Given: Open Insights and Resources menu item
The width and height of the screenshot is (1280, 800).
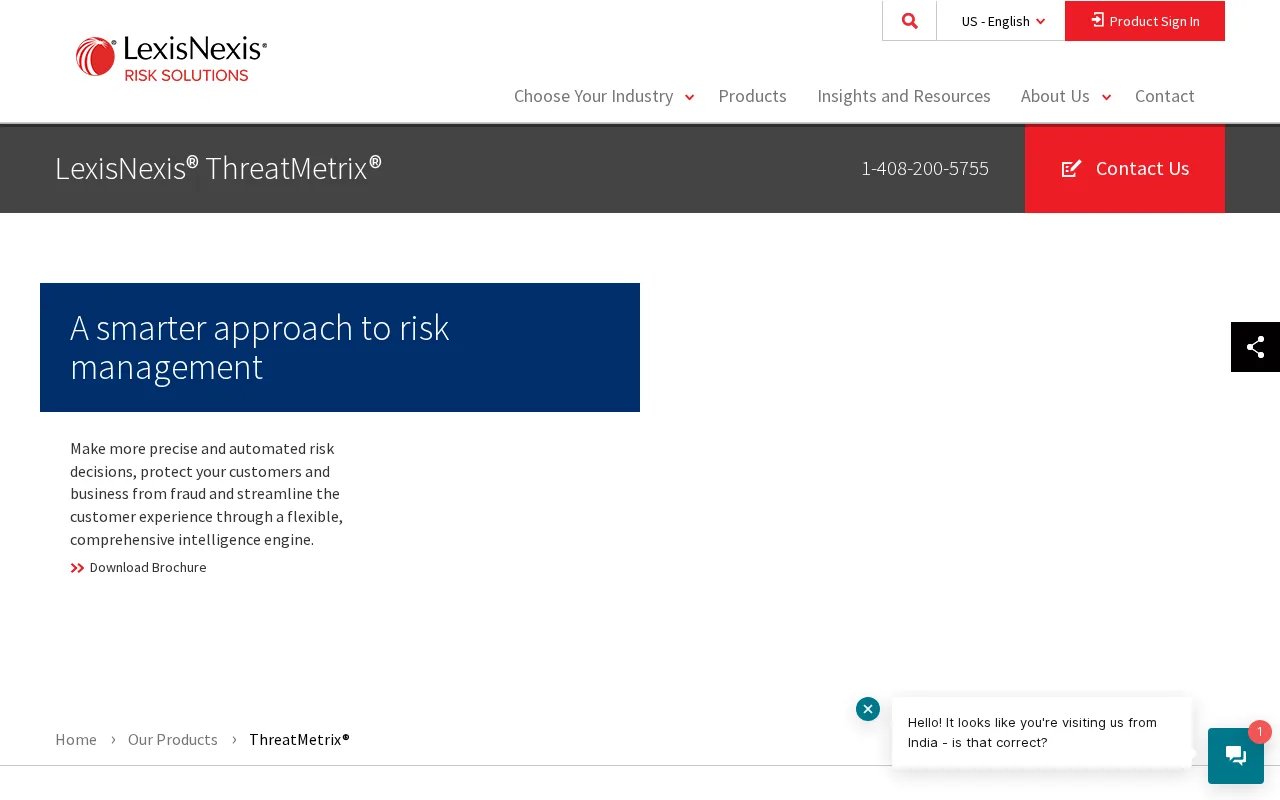Looking at the screenshot, I should (904, 96).
